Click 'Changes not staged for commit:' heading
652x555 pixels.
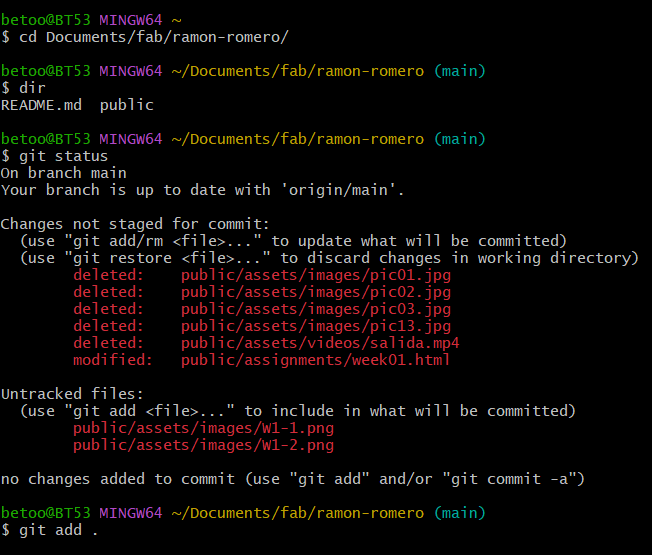click(135, 224)
